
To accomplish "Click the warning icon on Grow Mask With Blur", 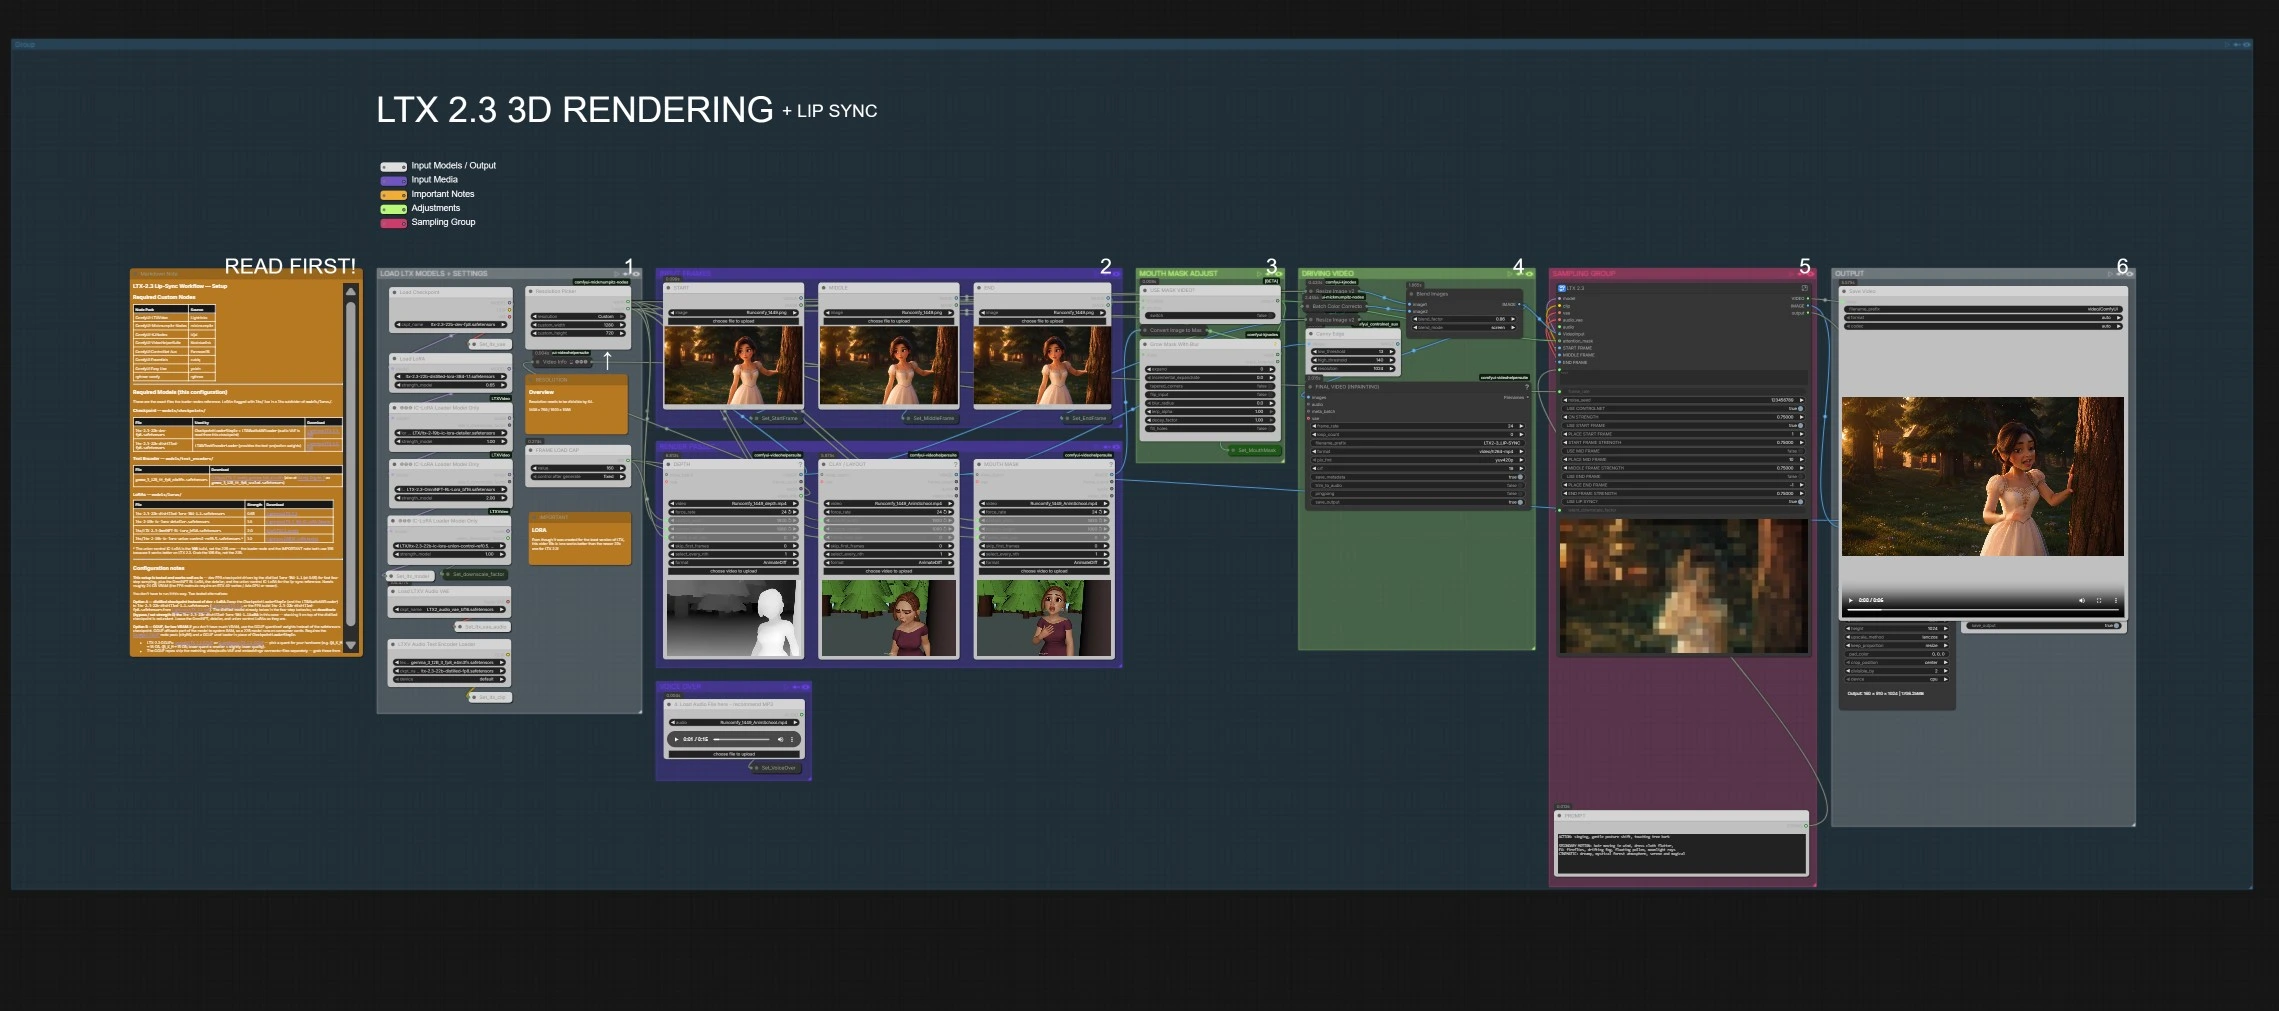I will [x=1275, y=344].
